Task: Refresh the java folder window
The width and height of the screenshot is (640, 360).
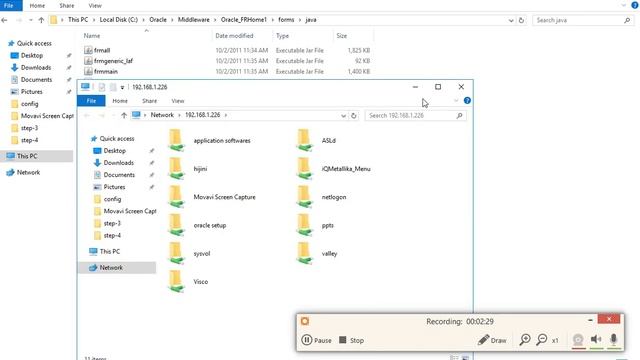Action: tap(521, 20)
